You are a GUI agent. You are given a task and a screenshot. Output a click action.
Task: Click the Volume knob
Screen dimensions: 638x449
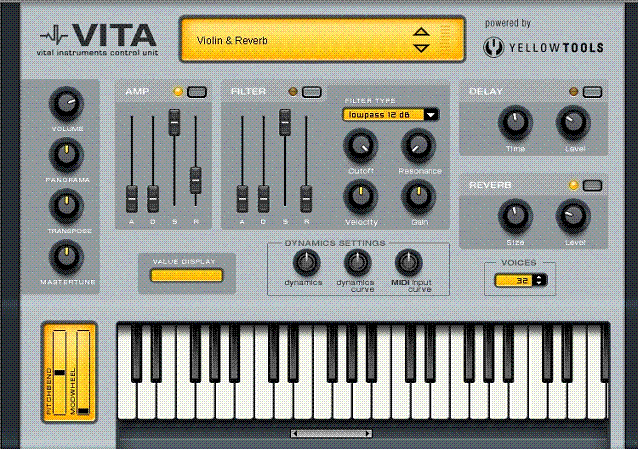click(67, 104)
